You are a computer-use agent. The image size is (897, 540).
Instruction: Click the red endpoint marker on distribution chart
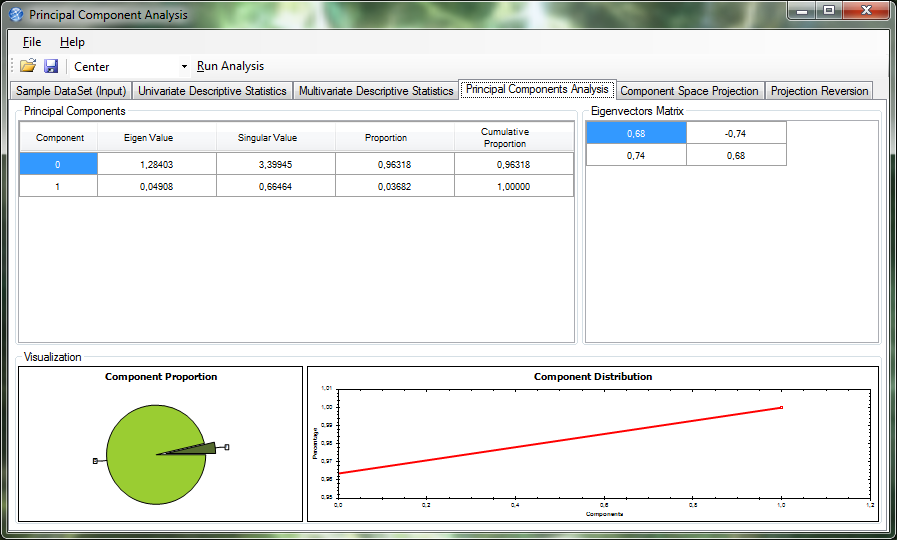click(x=781, y=407)
